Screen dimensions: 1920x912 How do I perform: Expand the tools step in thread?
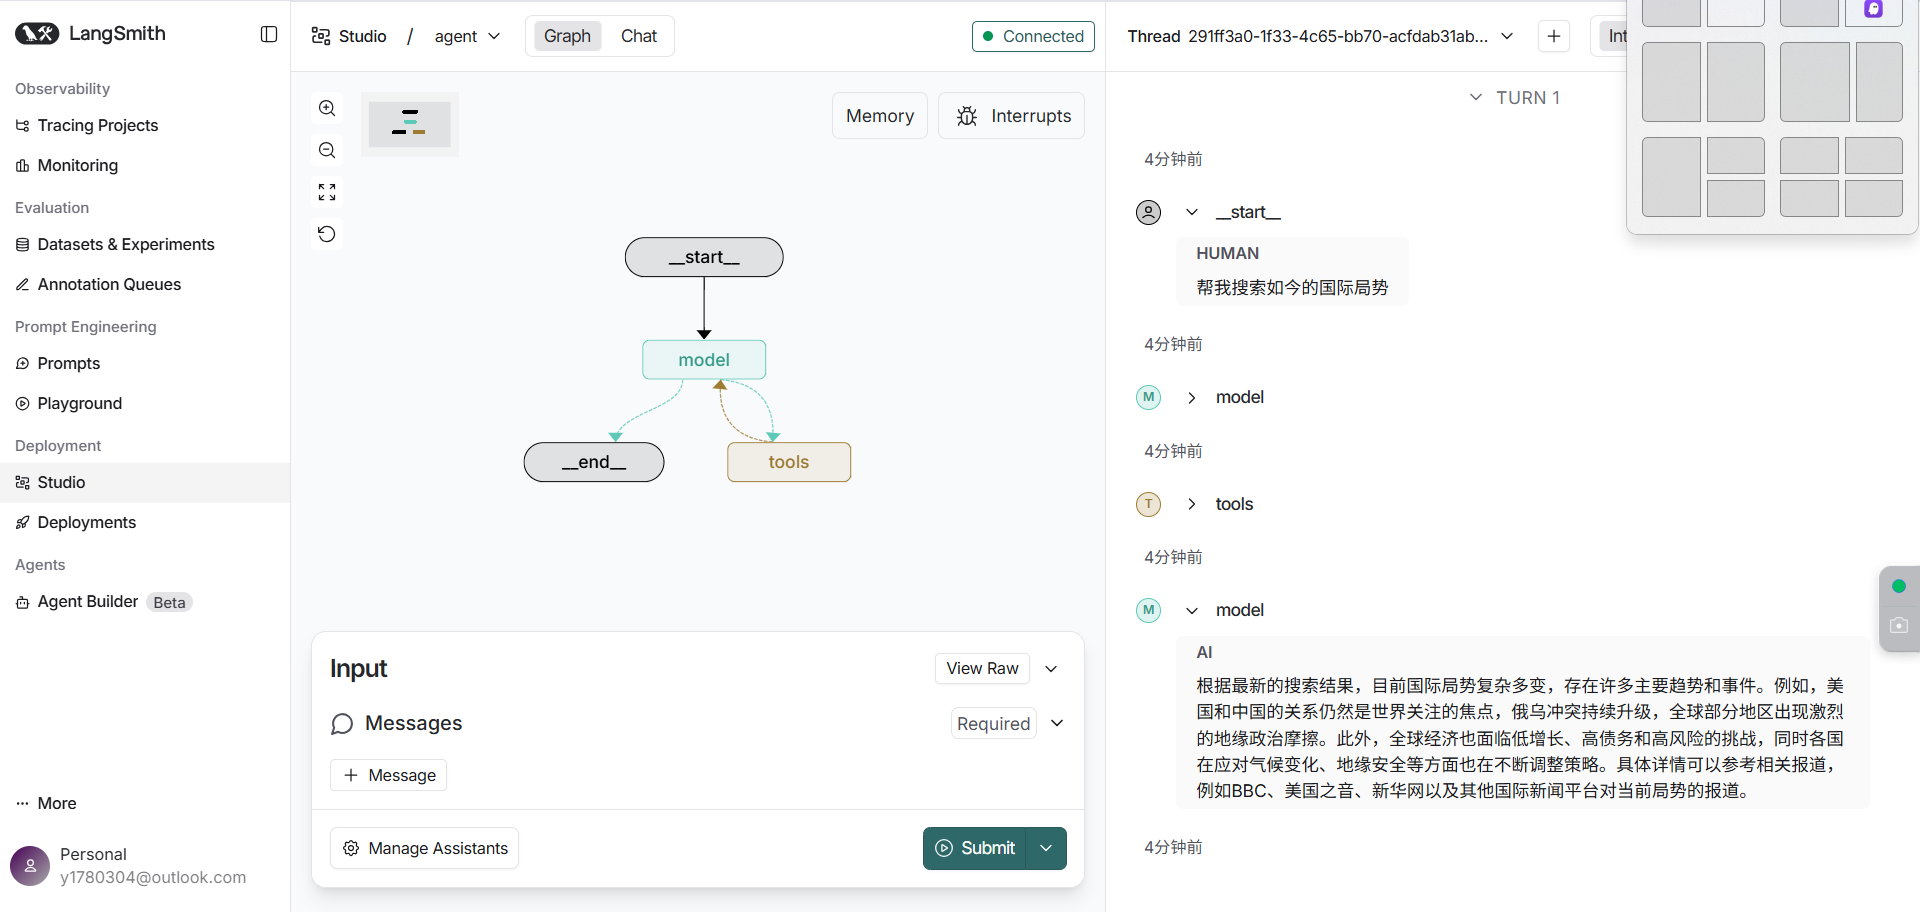click(x=1192, y=504)
